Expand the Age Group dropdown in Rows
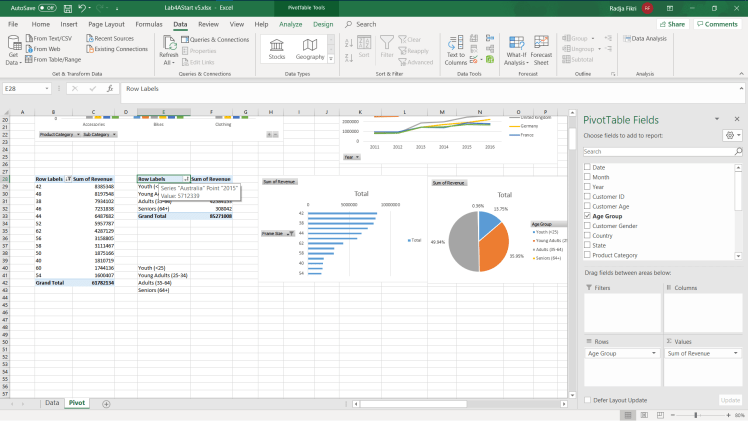Screen dimensions: 748x421 655,353
